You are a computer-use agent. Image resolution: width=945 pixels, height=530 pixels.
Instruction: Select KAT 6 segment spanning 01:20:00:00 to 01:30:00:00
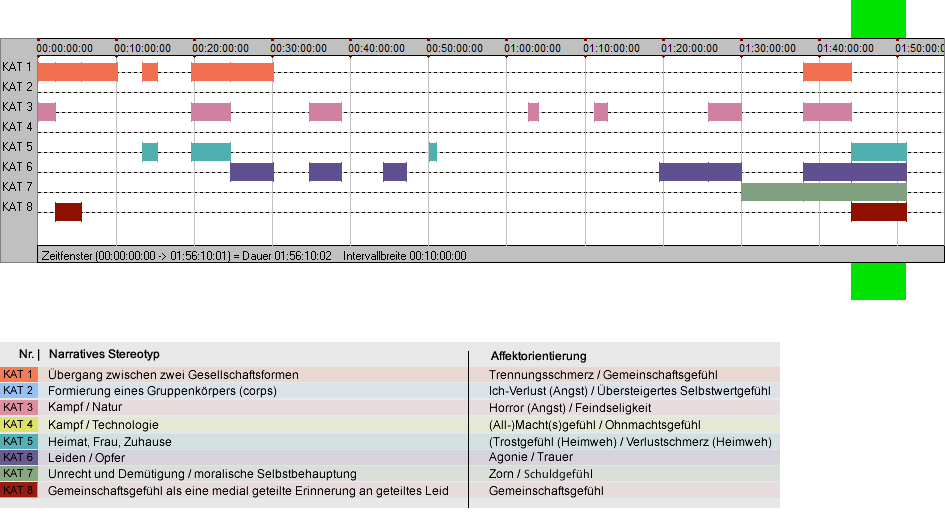click(700, 172)
